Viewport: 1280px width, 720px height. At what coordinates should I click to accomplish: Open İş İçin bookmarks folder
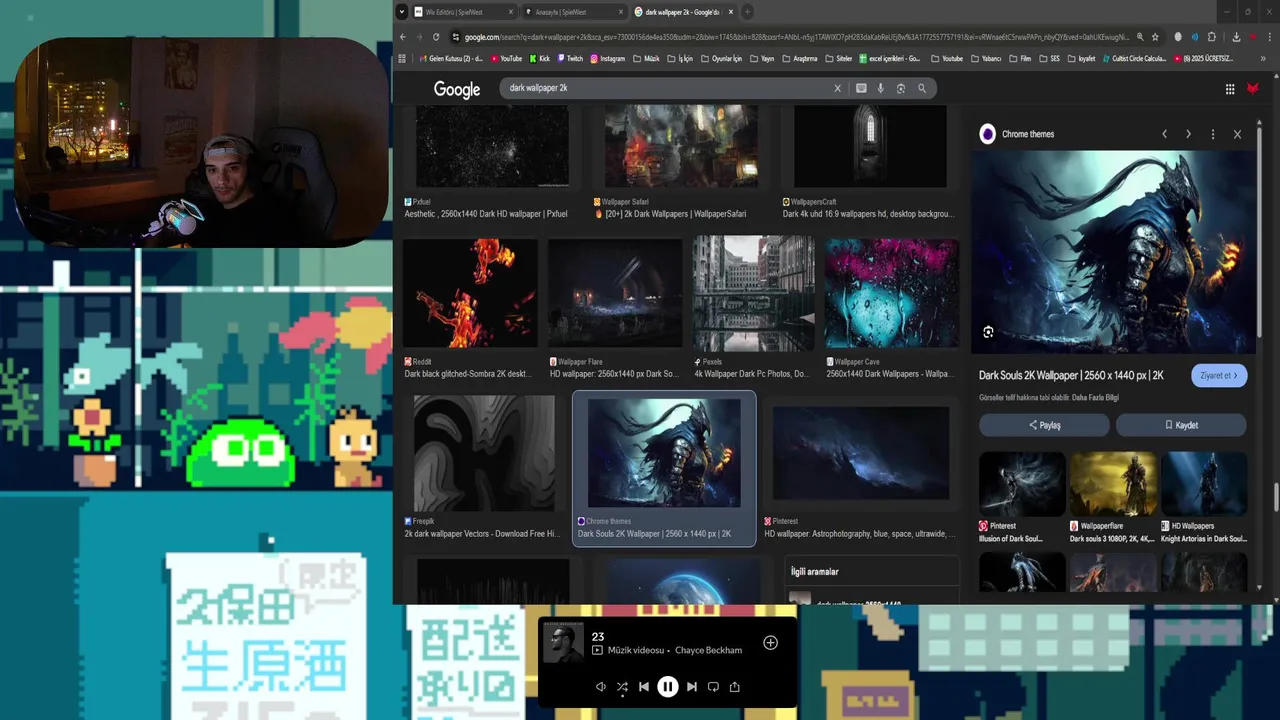[679, 59]
